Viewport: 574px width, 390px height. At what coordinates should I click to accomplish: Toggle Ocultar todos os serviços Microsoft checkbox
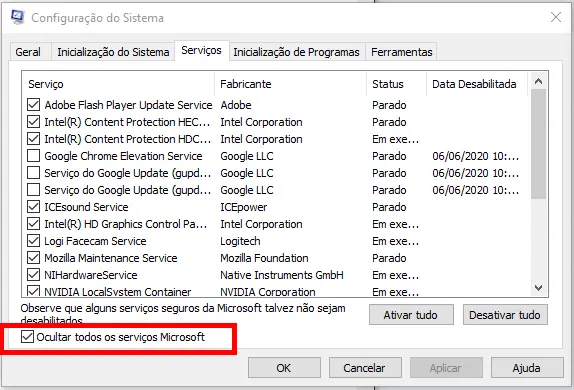pyautogui.click(x=27, y=337)
